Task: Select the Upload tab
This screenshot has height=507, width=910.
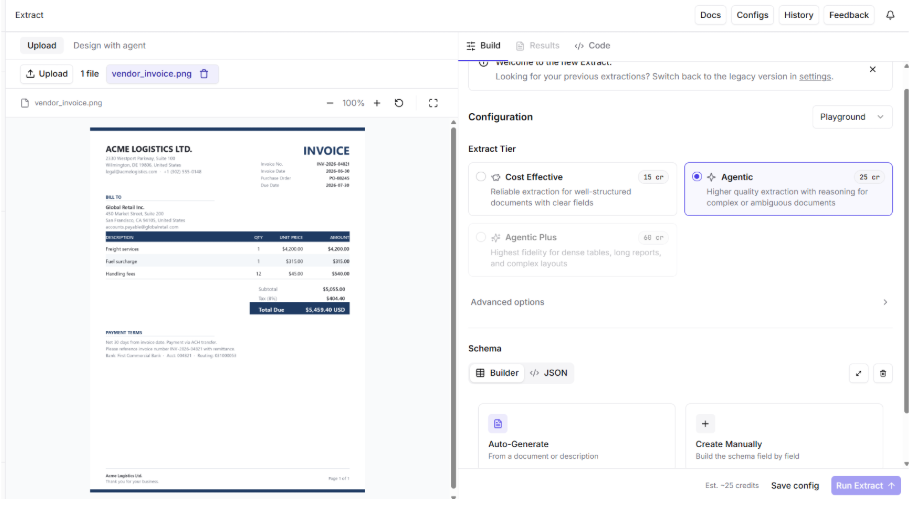Action: tap(42, 46)
